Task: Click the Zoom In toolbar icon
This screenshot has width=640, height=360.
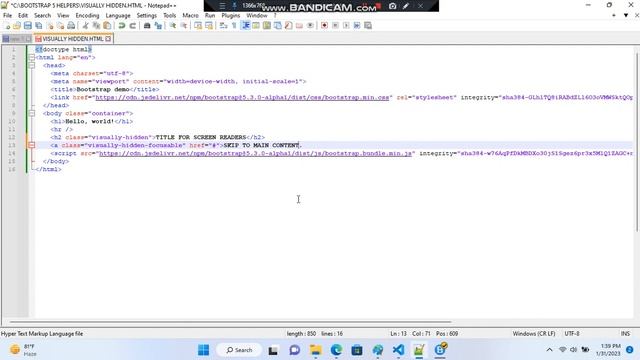Action: [x=173, y=25]
